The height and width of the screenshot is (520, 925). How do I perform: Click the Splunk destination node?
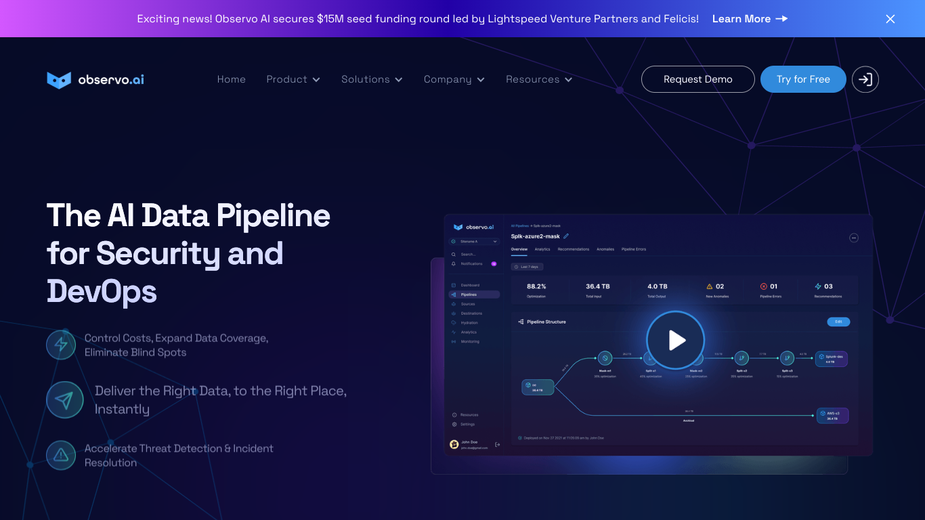click(831, 359)
